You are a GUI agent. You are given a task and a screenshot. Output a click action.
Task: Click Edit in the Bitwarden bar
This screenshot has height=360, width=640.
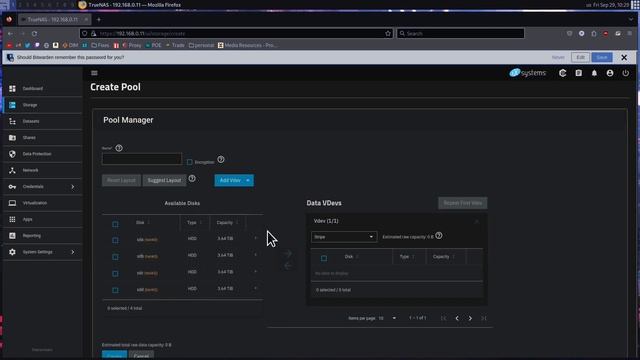[x=580, y=58]
